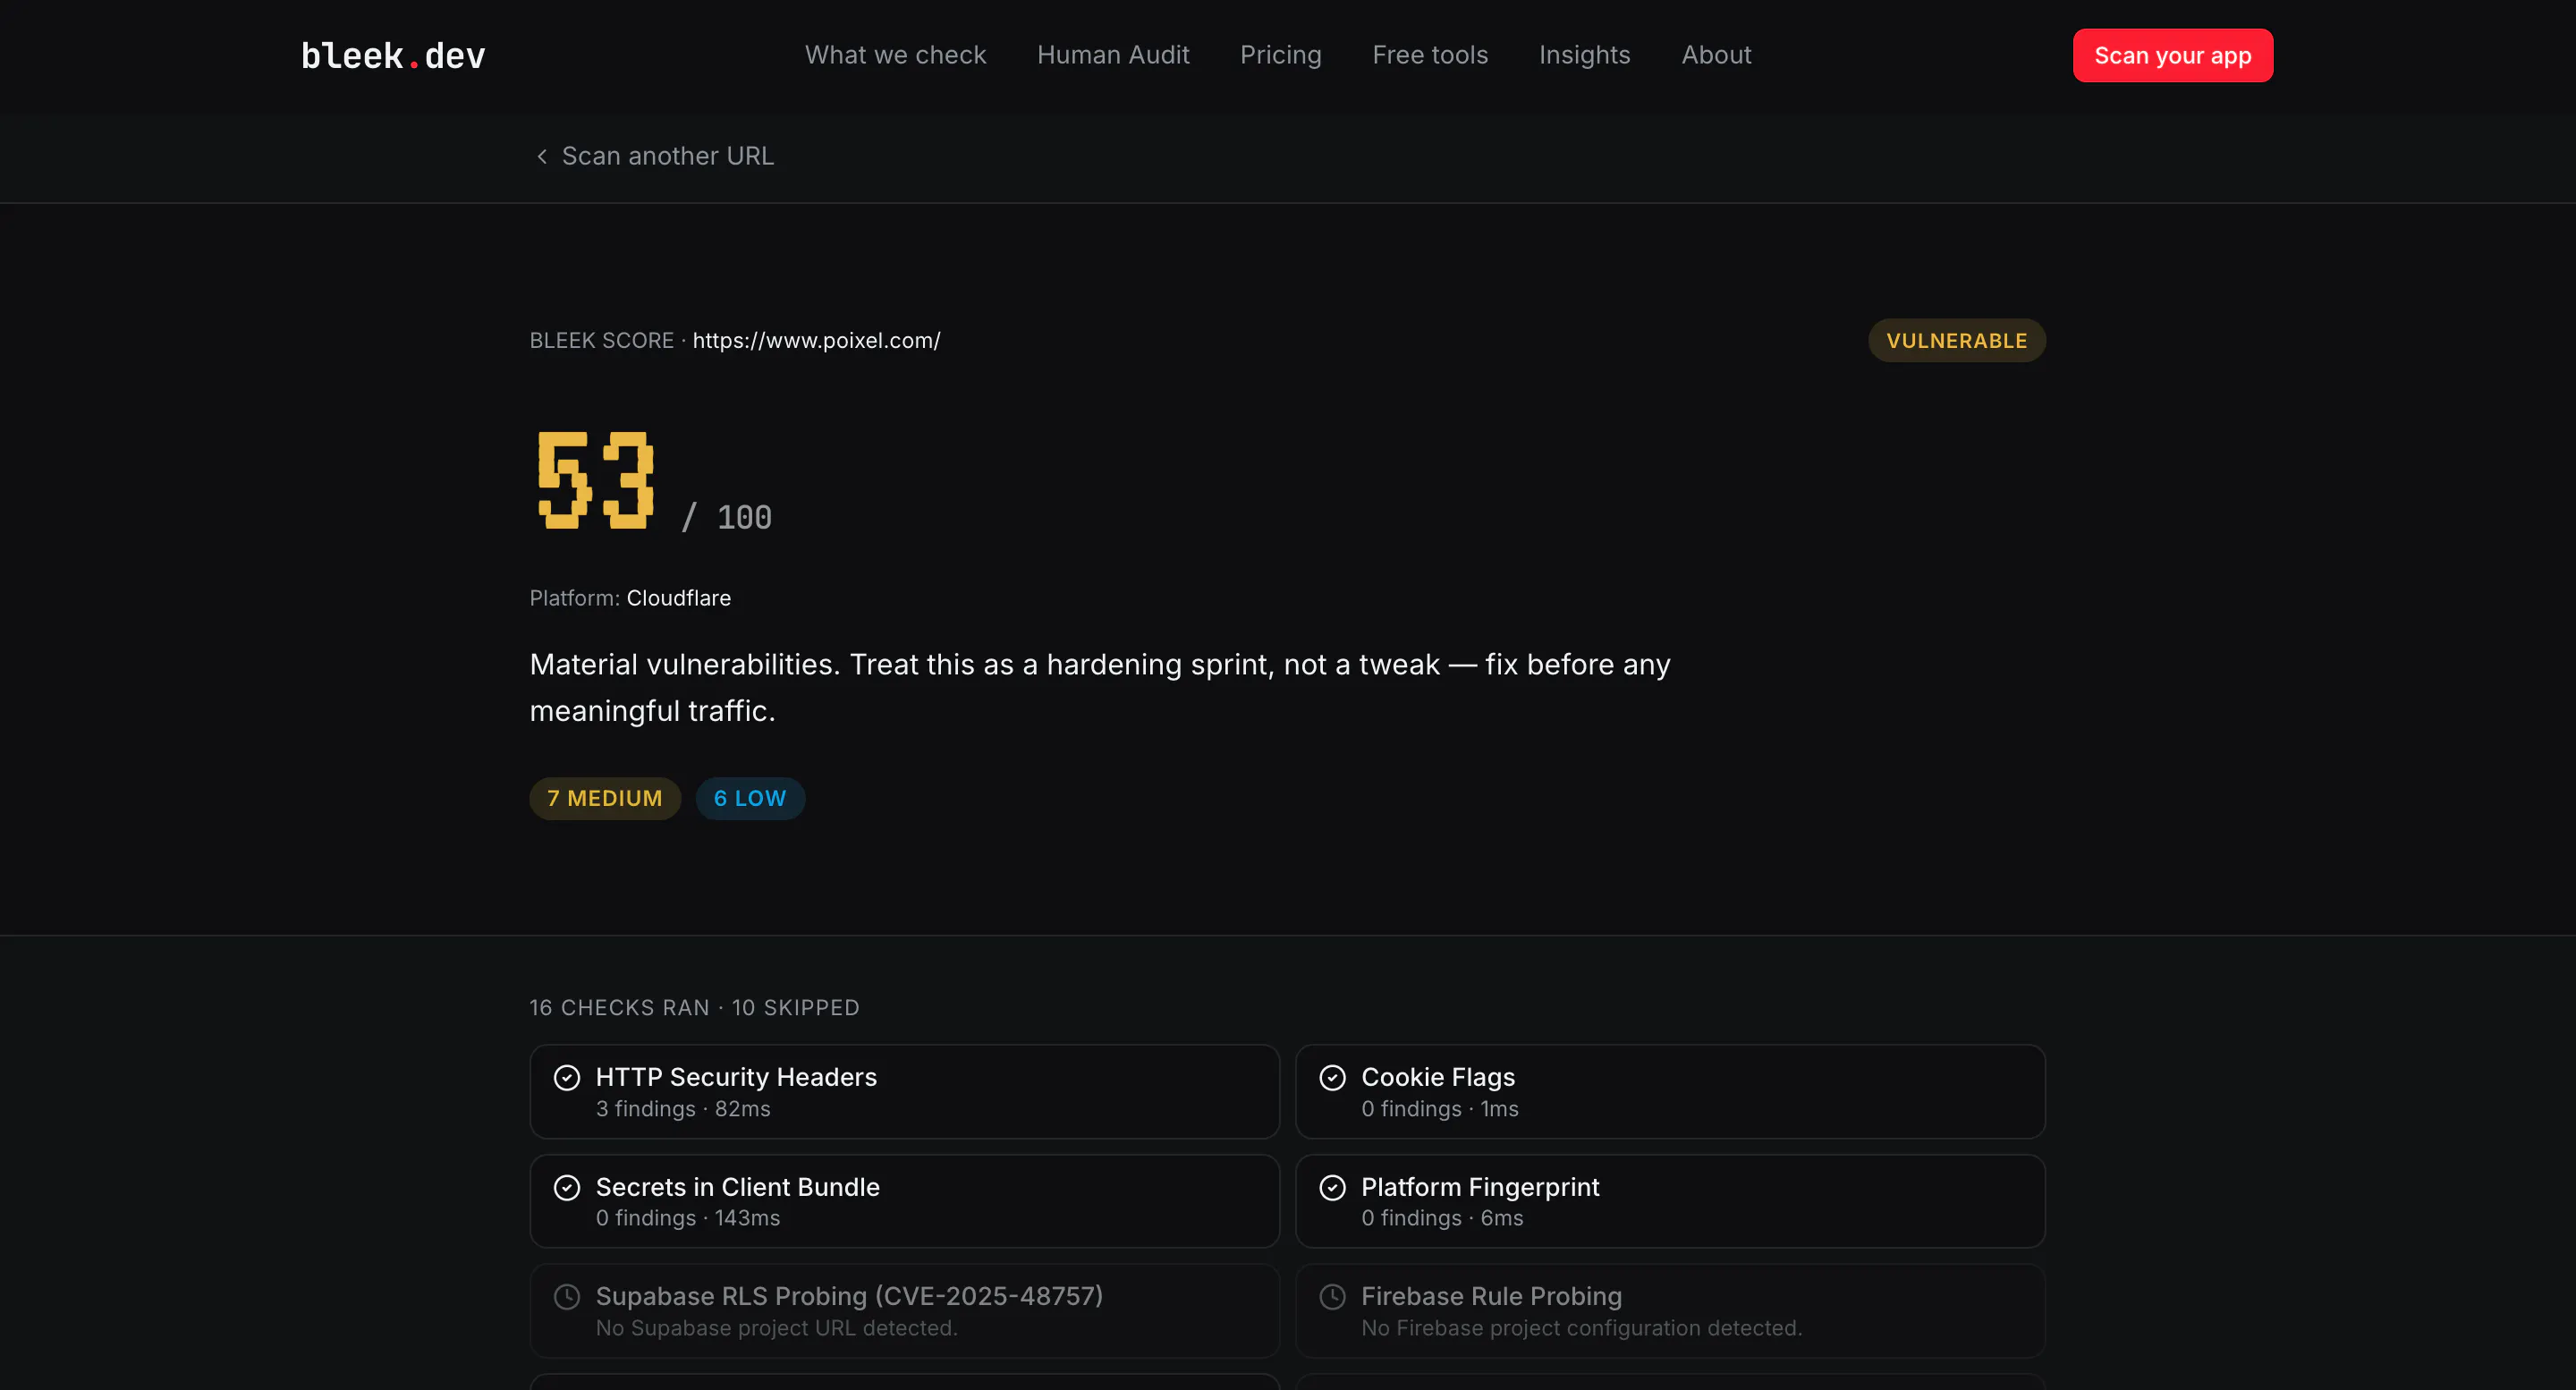Open the What we check menu item

click(895, 55)
